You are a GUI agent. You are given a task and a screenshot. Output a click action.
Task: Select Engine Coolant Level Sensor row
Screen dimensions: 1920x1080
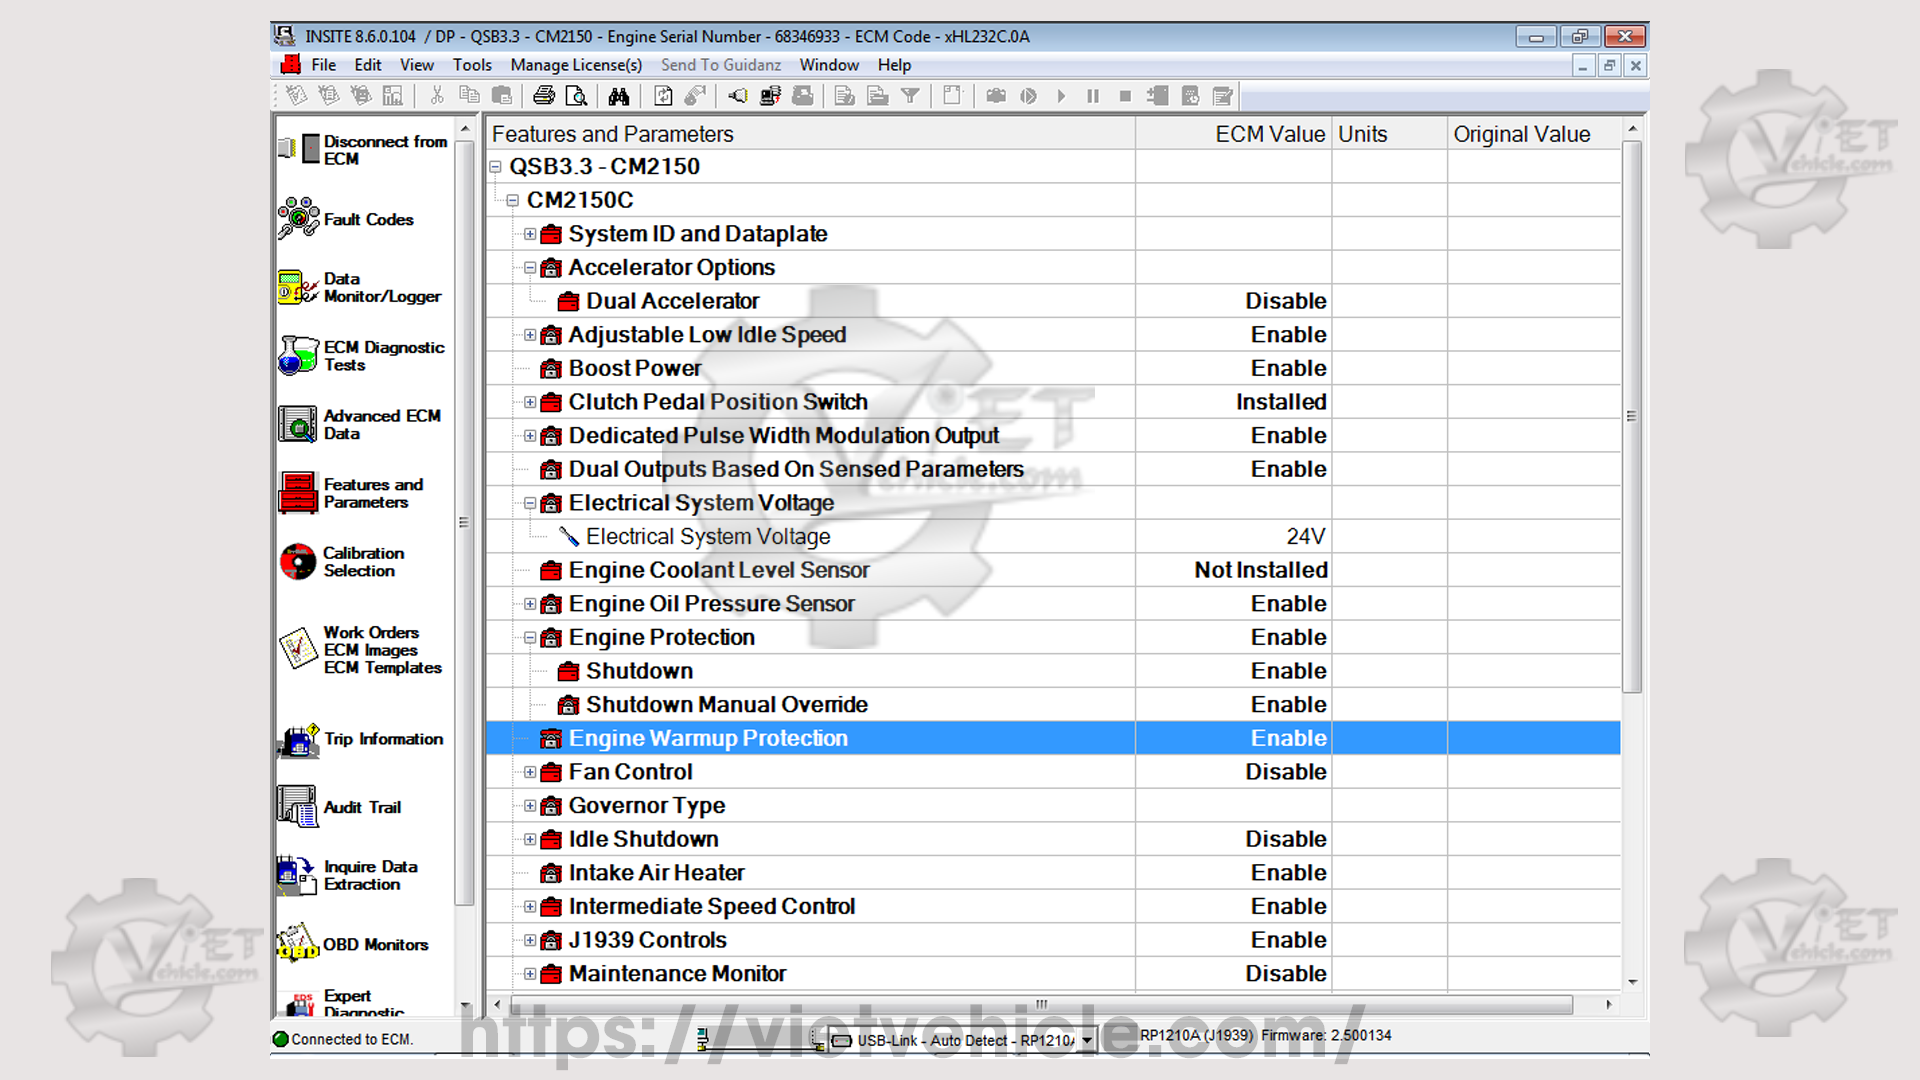(x=718, y=570)
